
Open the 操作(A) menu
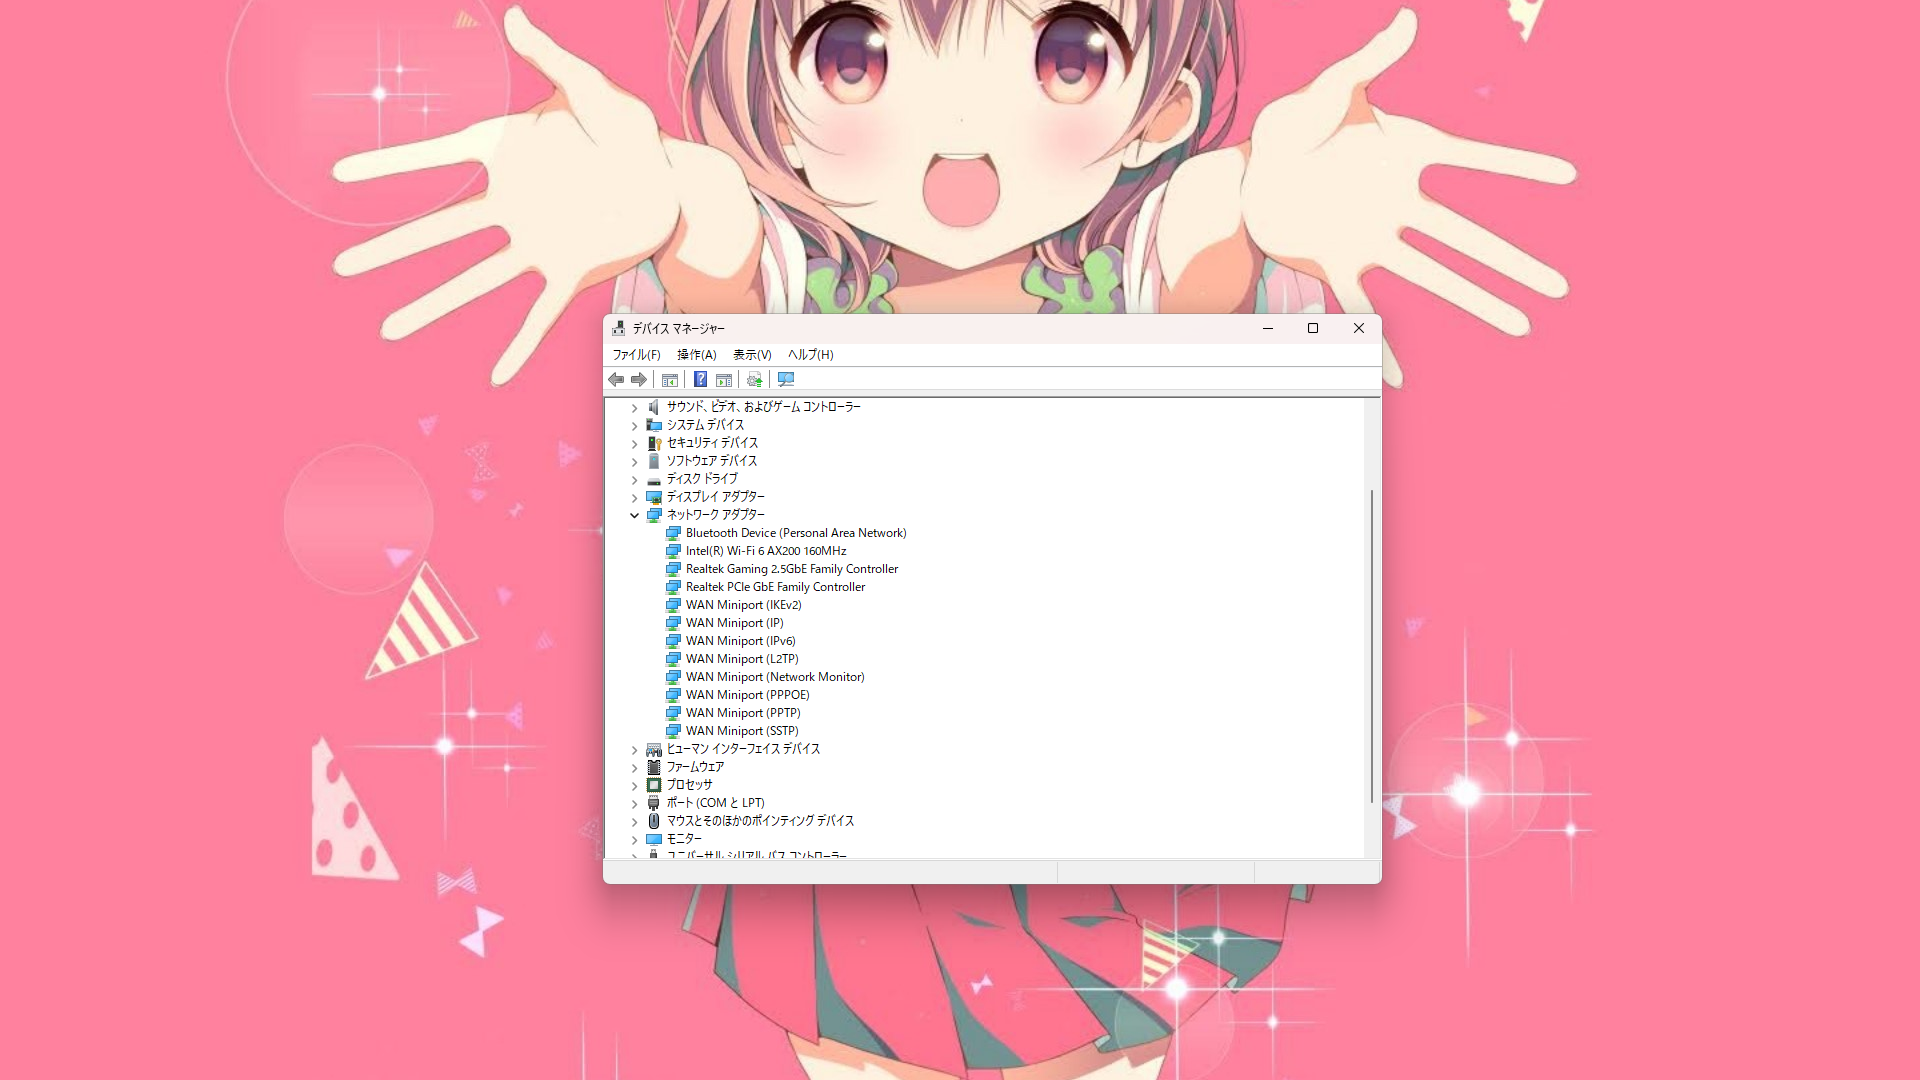coord(697,355)
